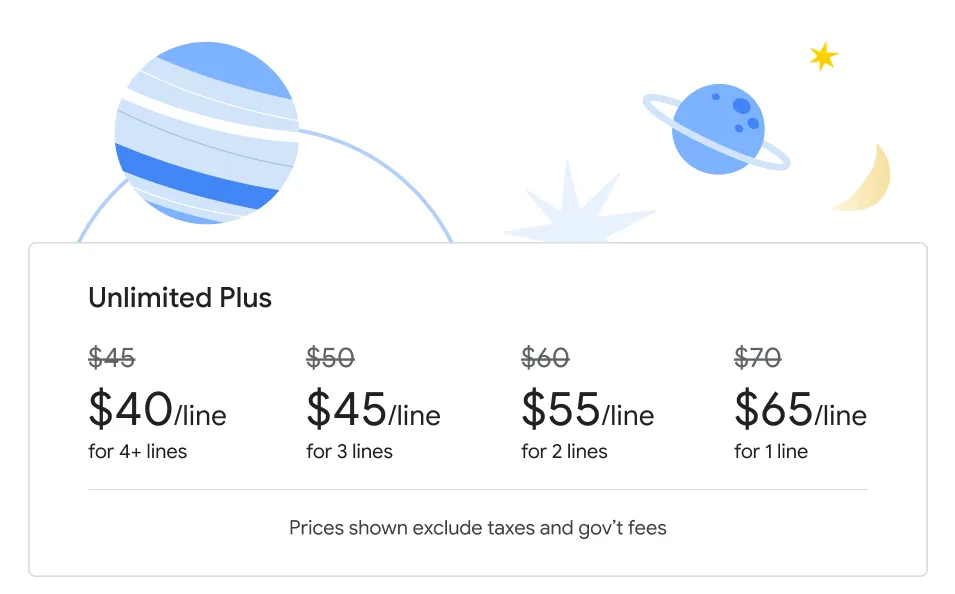Click the 'for 3 lines' label
The width and height of the screenshot is (955, 594).
tap(349, 451)
